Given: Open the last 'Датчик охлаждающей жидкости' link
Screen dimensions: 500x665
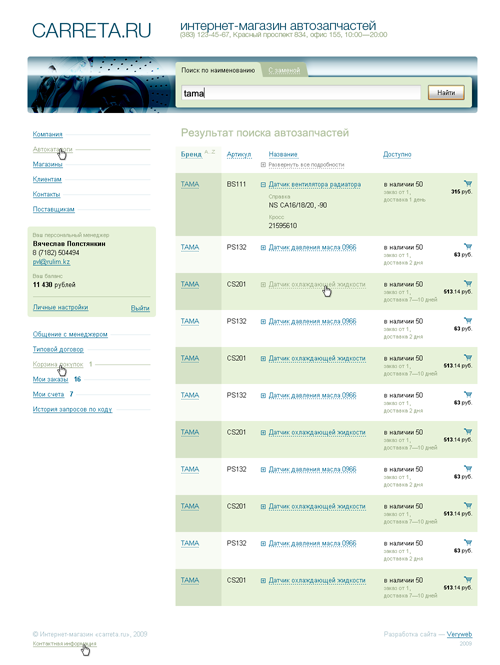Looking at the screenshot, I should click(317, 580).
